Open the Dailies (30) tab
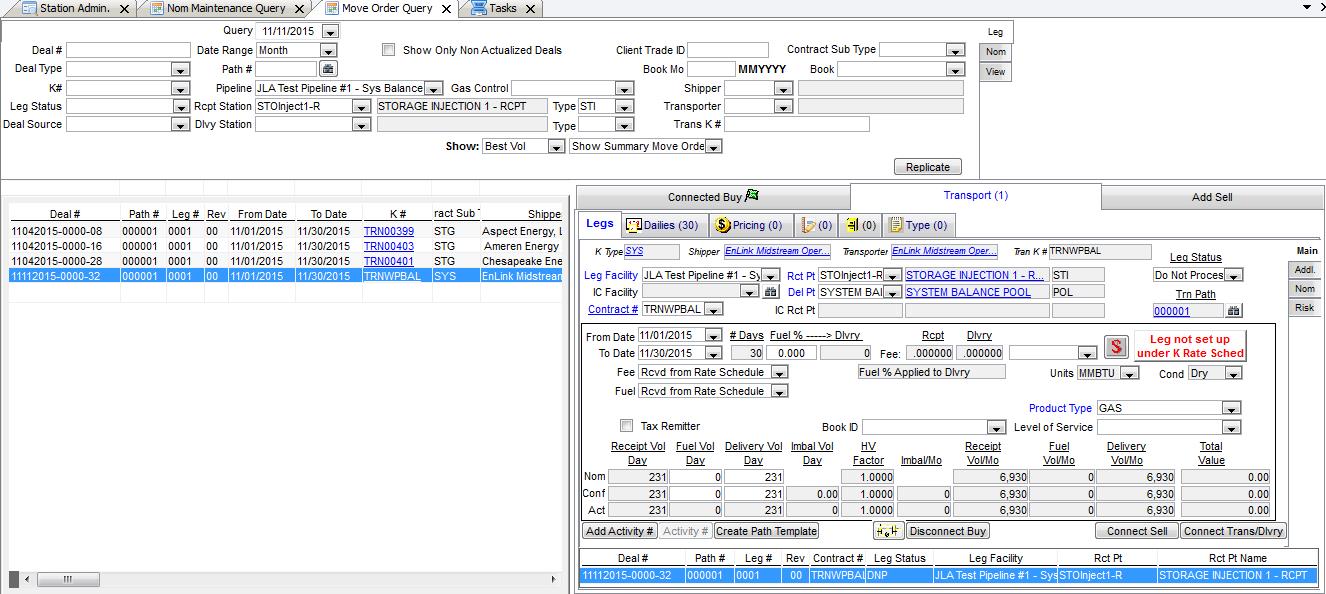This screenshot has height=594, width=1326. [x=661, y=225]
